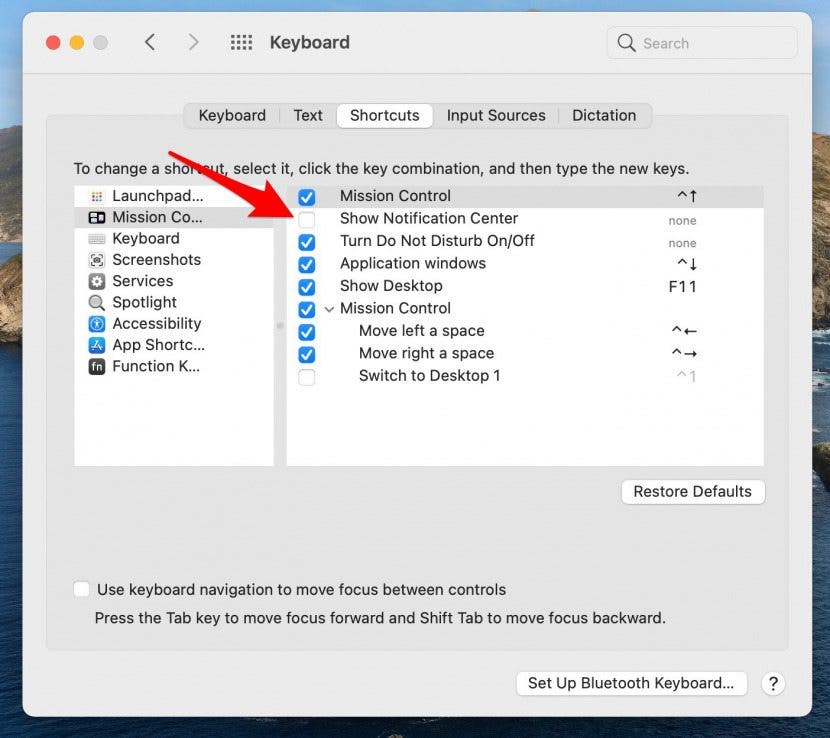The height and width of the screenshot is (738, 830).
Task: Select the Accessibility shortcuts category
Action: [x=156, y=323]
